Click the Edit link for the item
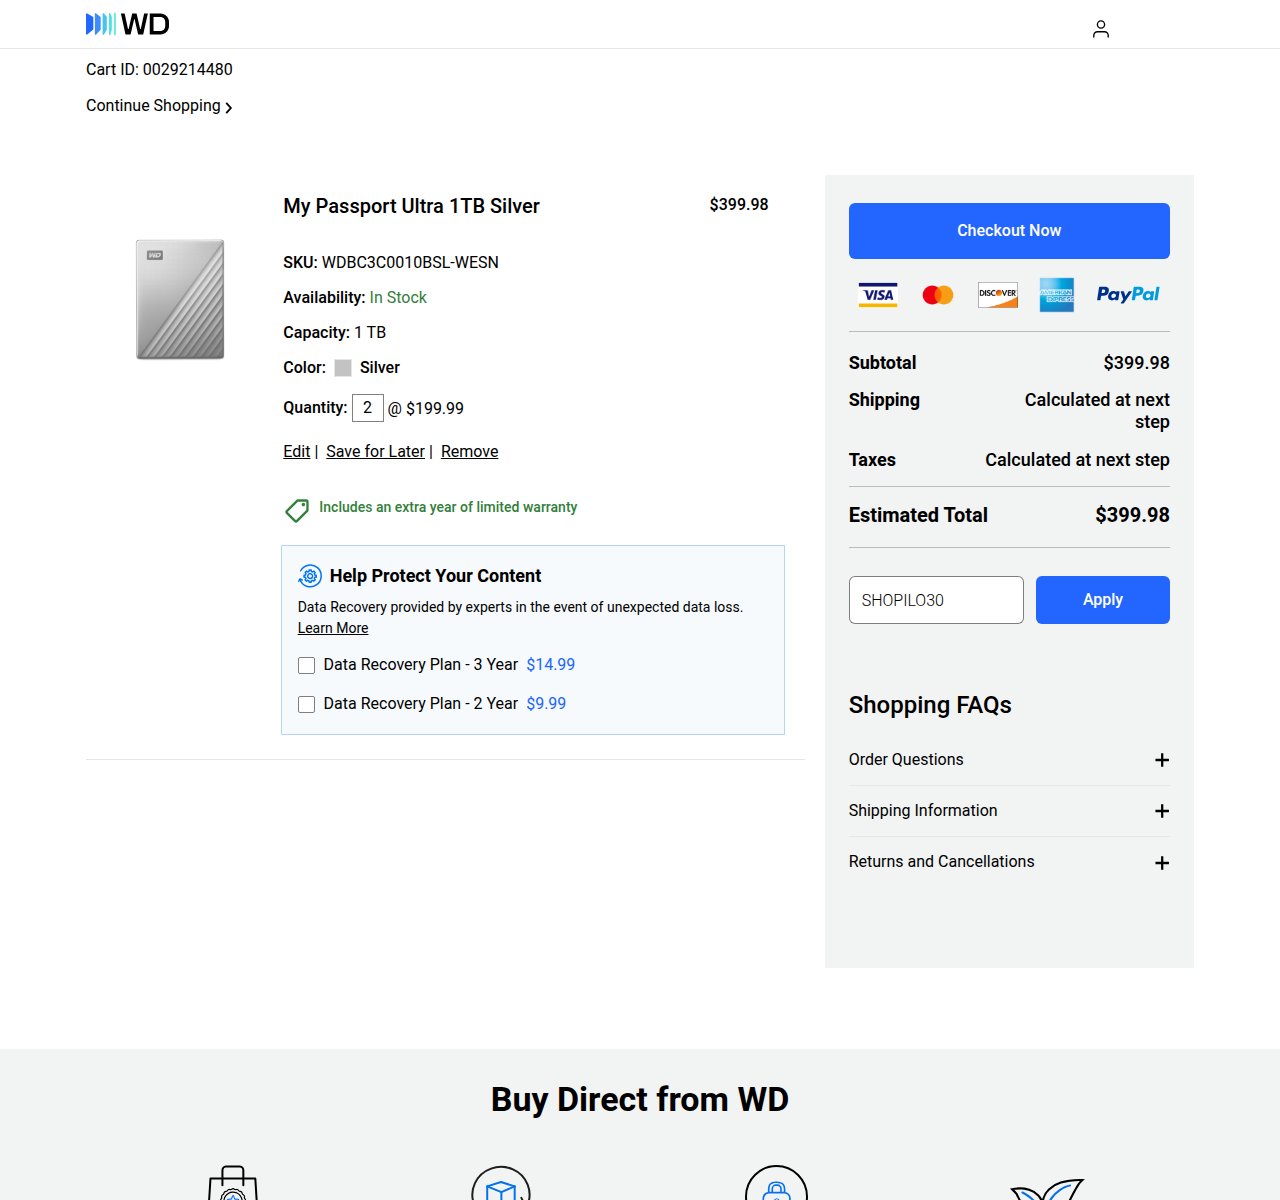This screenshot has width=1280, height=1200. (297, 452)
